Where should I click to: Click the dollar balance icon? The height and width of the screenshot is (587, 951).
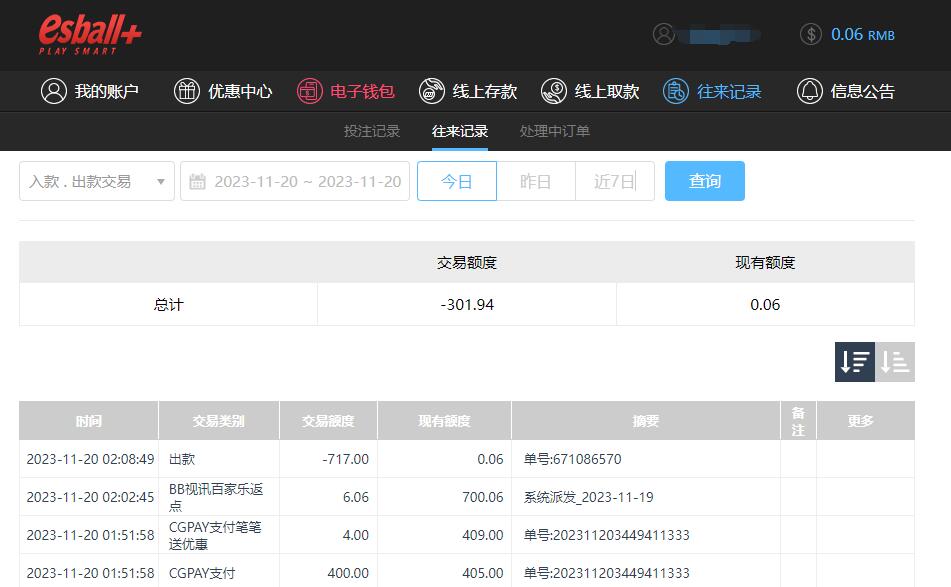[x=811, y=34]
